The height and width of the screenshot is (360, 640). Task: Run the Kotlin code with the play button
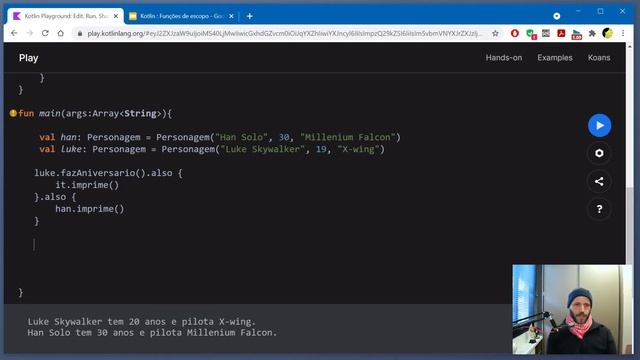[599, 125]
